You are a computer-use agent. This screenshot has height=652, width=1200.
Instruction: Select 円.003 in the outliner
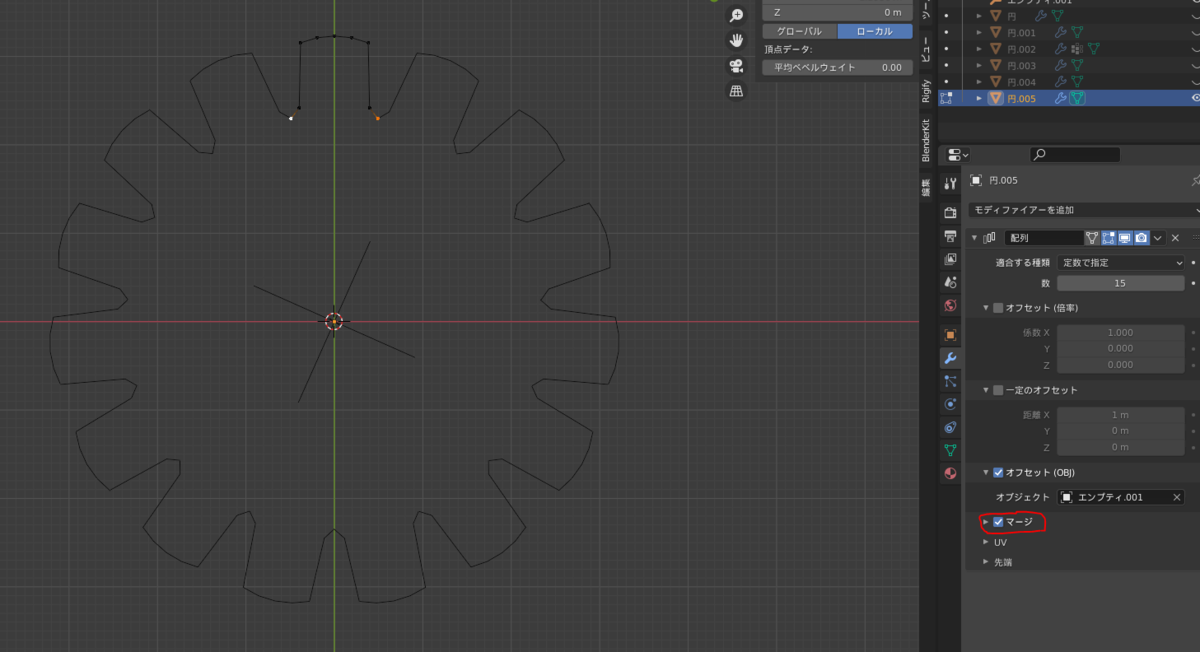[x=1021, y=65]
